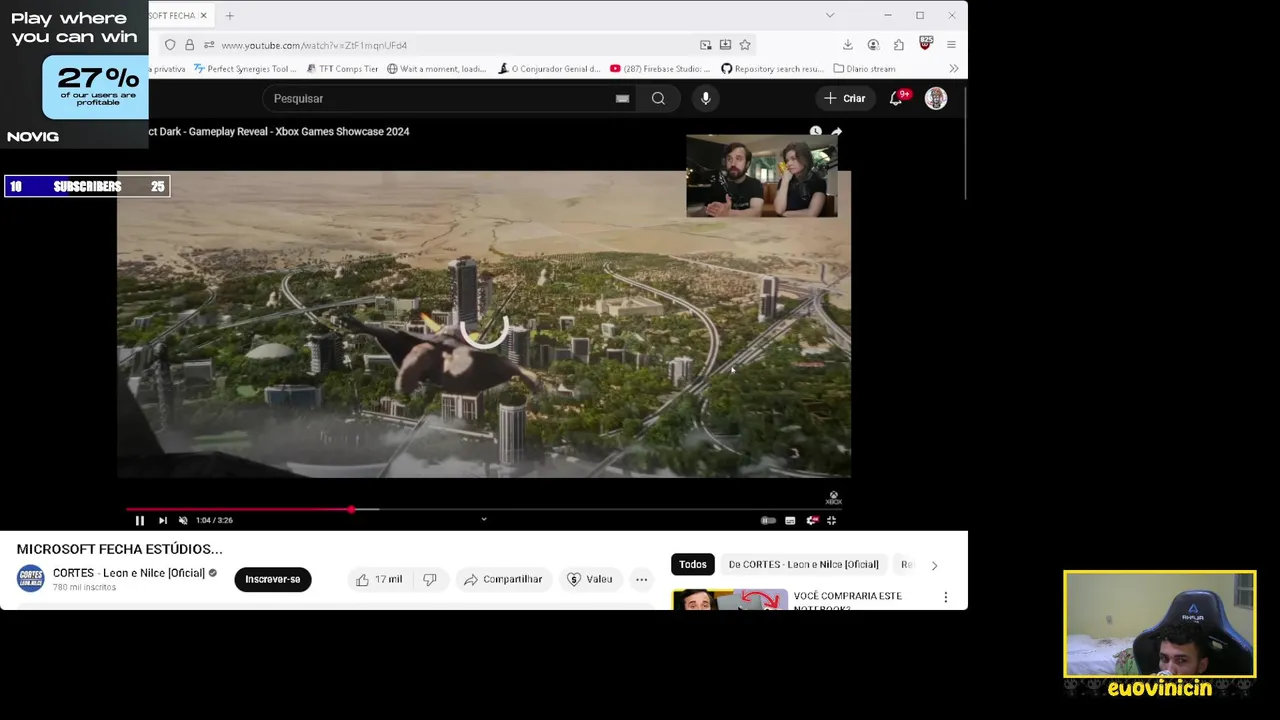1280x720 pixels.
Task: Seek on the red progress bar
Action: click(484, 509)
